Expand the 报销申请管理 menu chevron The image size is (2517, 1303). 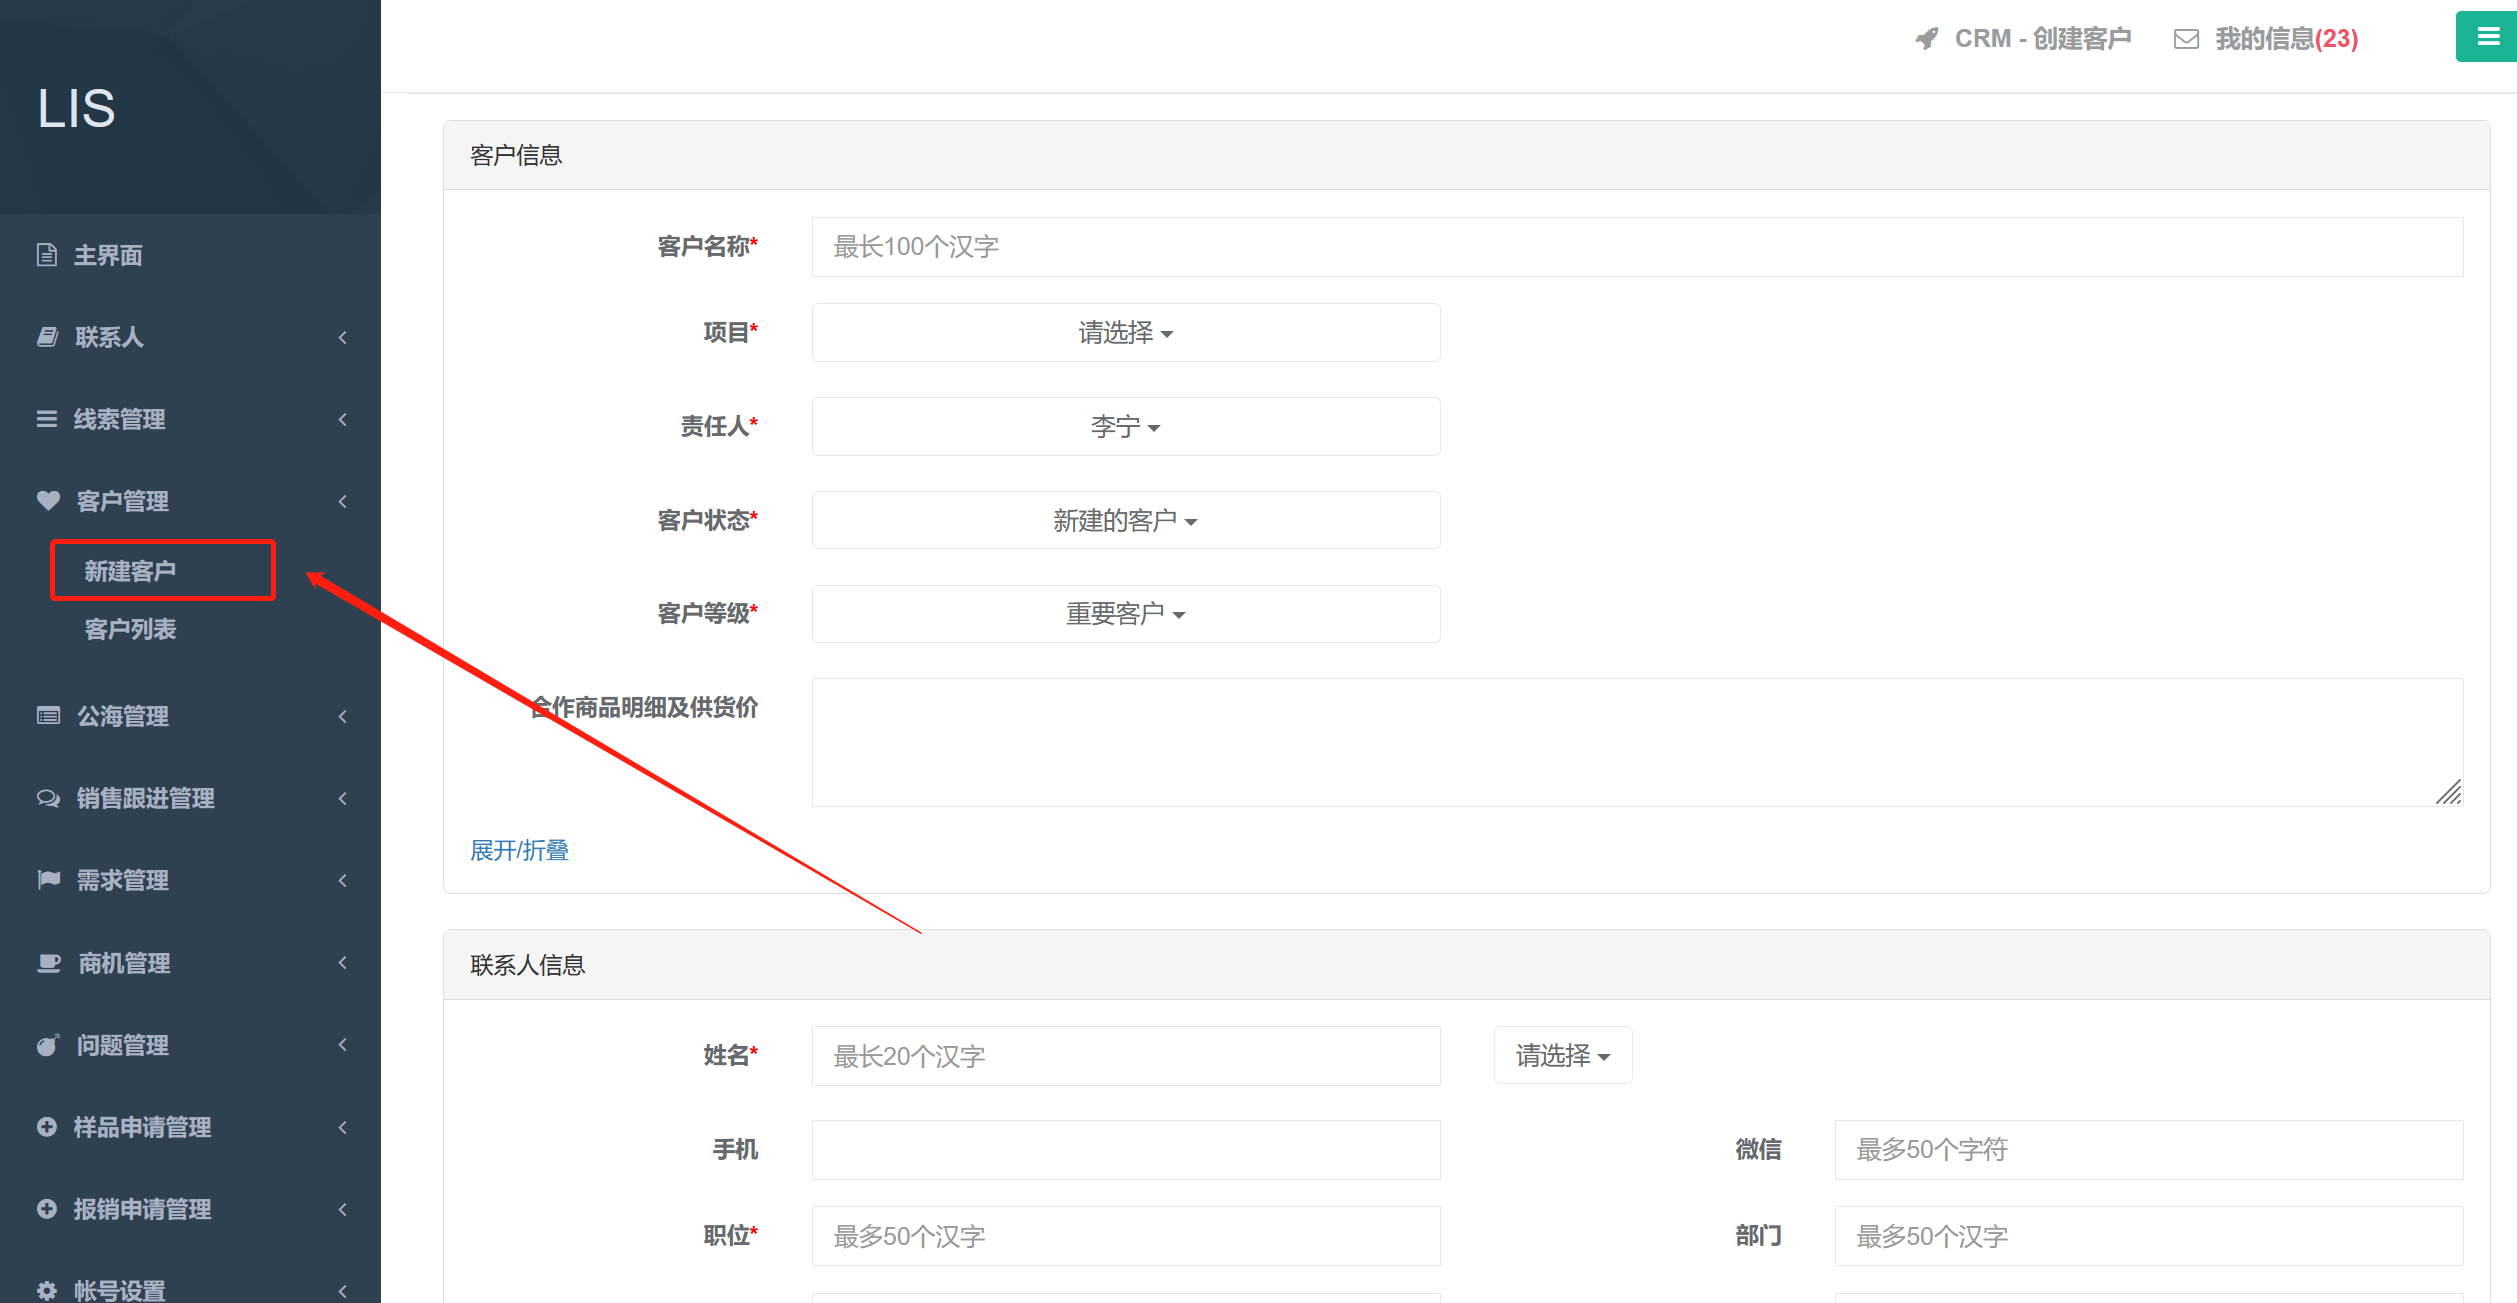click(343, 1209)
